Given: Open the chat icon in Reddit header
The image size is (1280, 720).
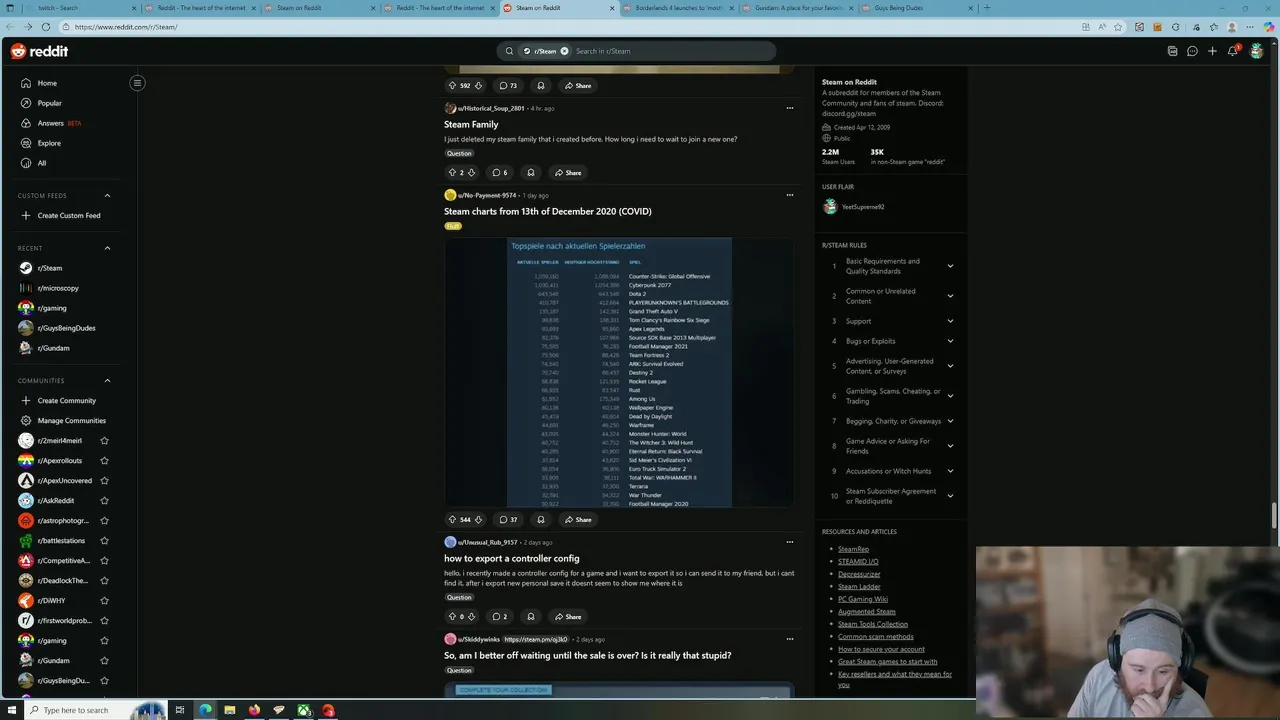Looking at the screenshot, I should click(x=1192, y=51).
